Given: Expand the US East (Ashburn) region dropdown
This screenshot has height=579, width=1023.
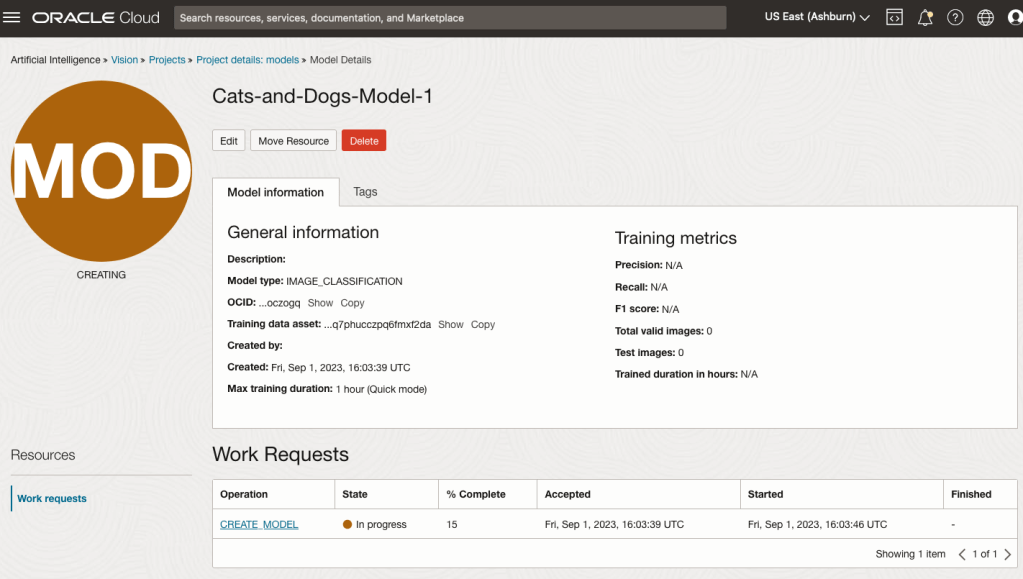Looking at the screenshot, I should coord(817,18).
